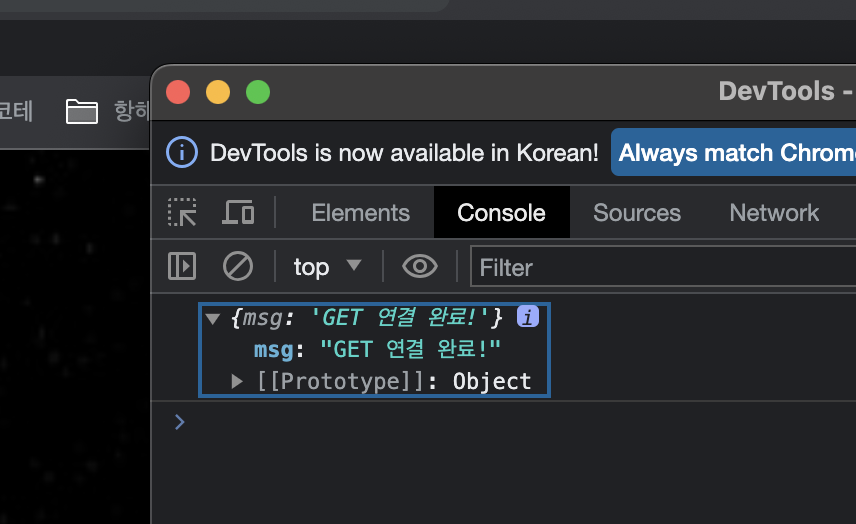This screenshot has height=524, width=856.
Task: Switch to the Elements tab
Action: (360, 212)
